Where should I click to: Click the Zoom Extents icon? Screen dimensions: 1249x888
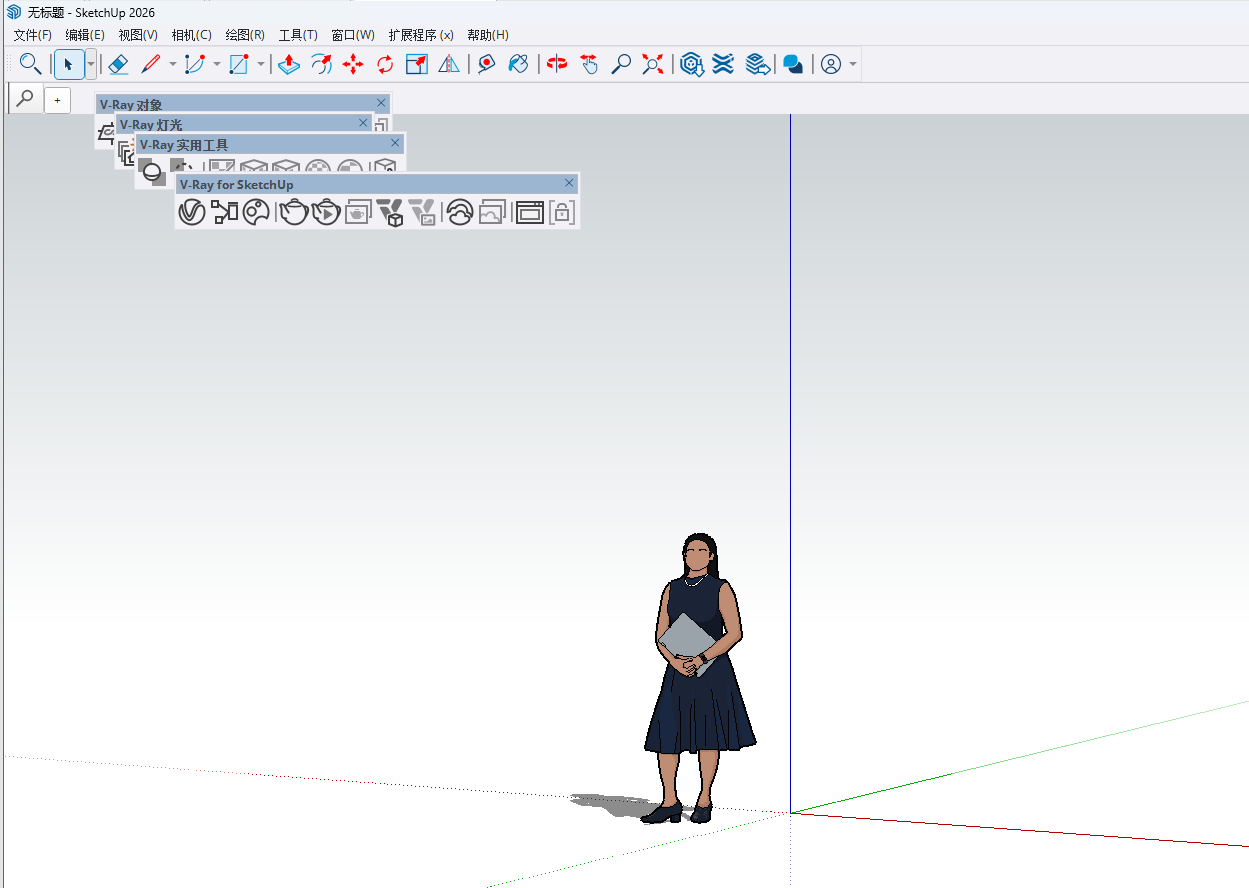652,64
